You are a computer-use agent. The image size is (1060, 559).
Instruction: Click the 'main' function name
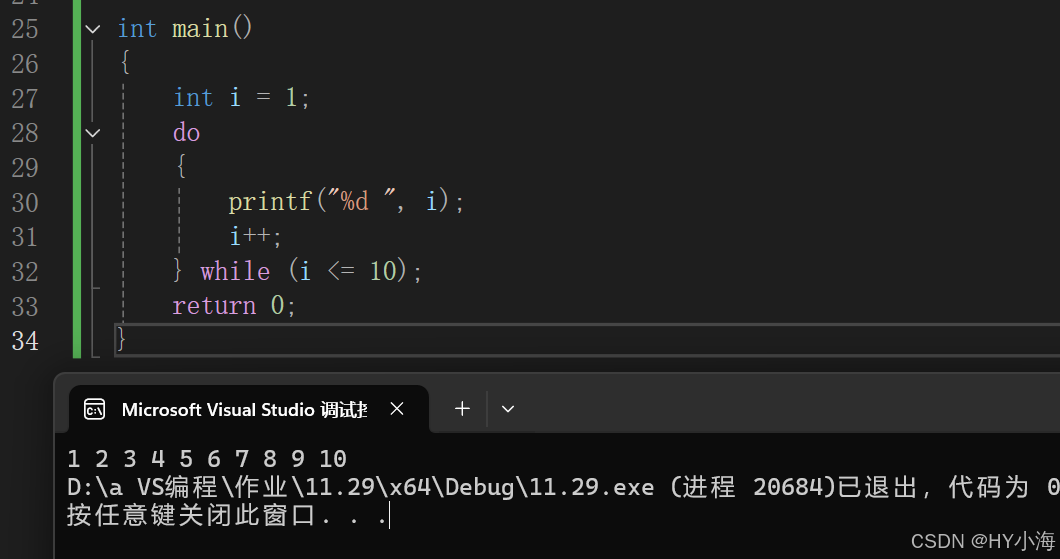[x=200, y=29]
